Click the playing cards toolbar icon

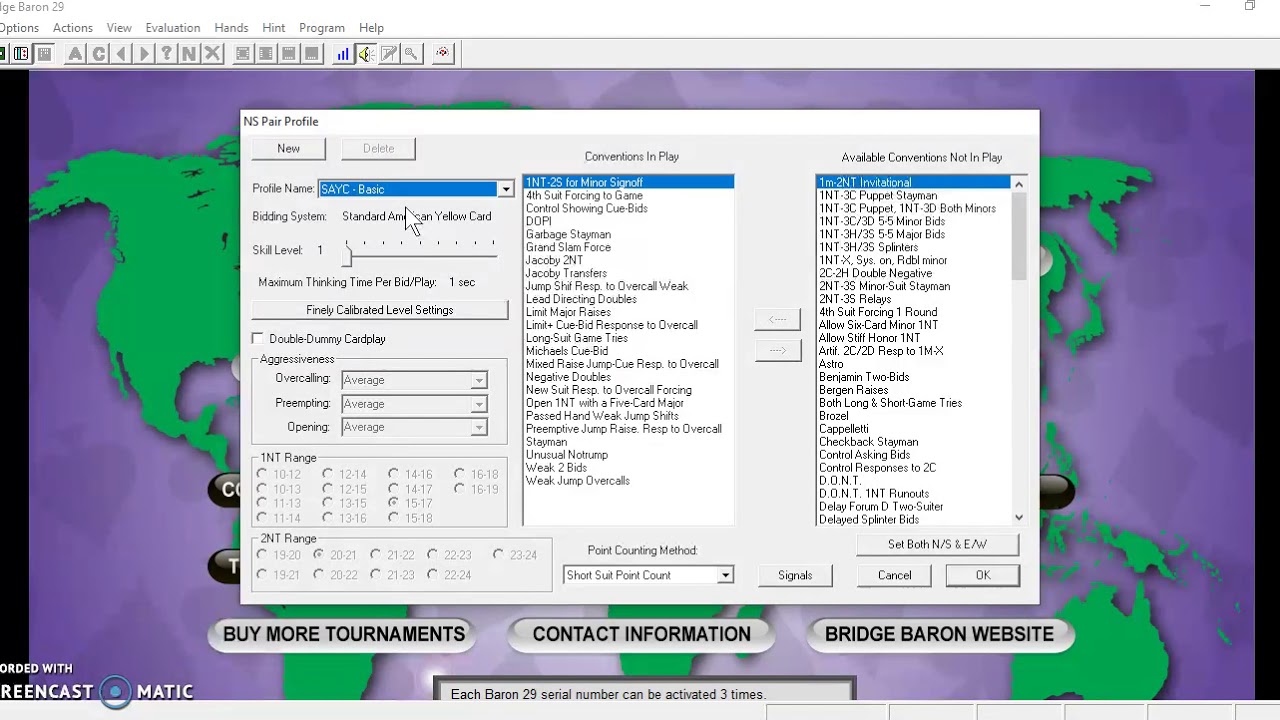pyautogui.click(x=21, y=54)
